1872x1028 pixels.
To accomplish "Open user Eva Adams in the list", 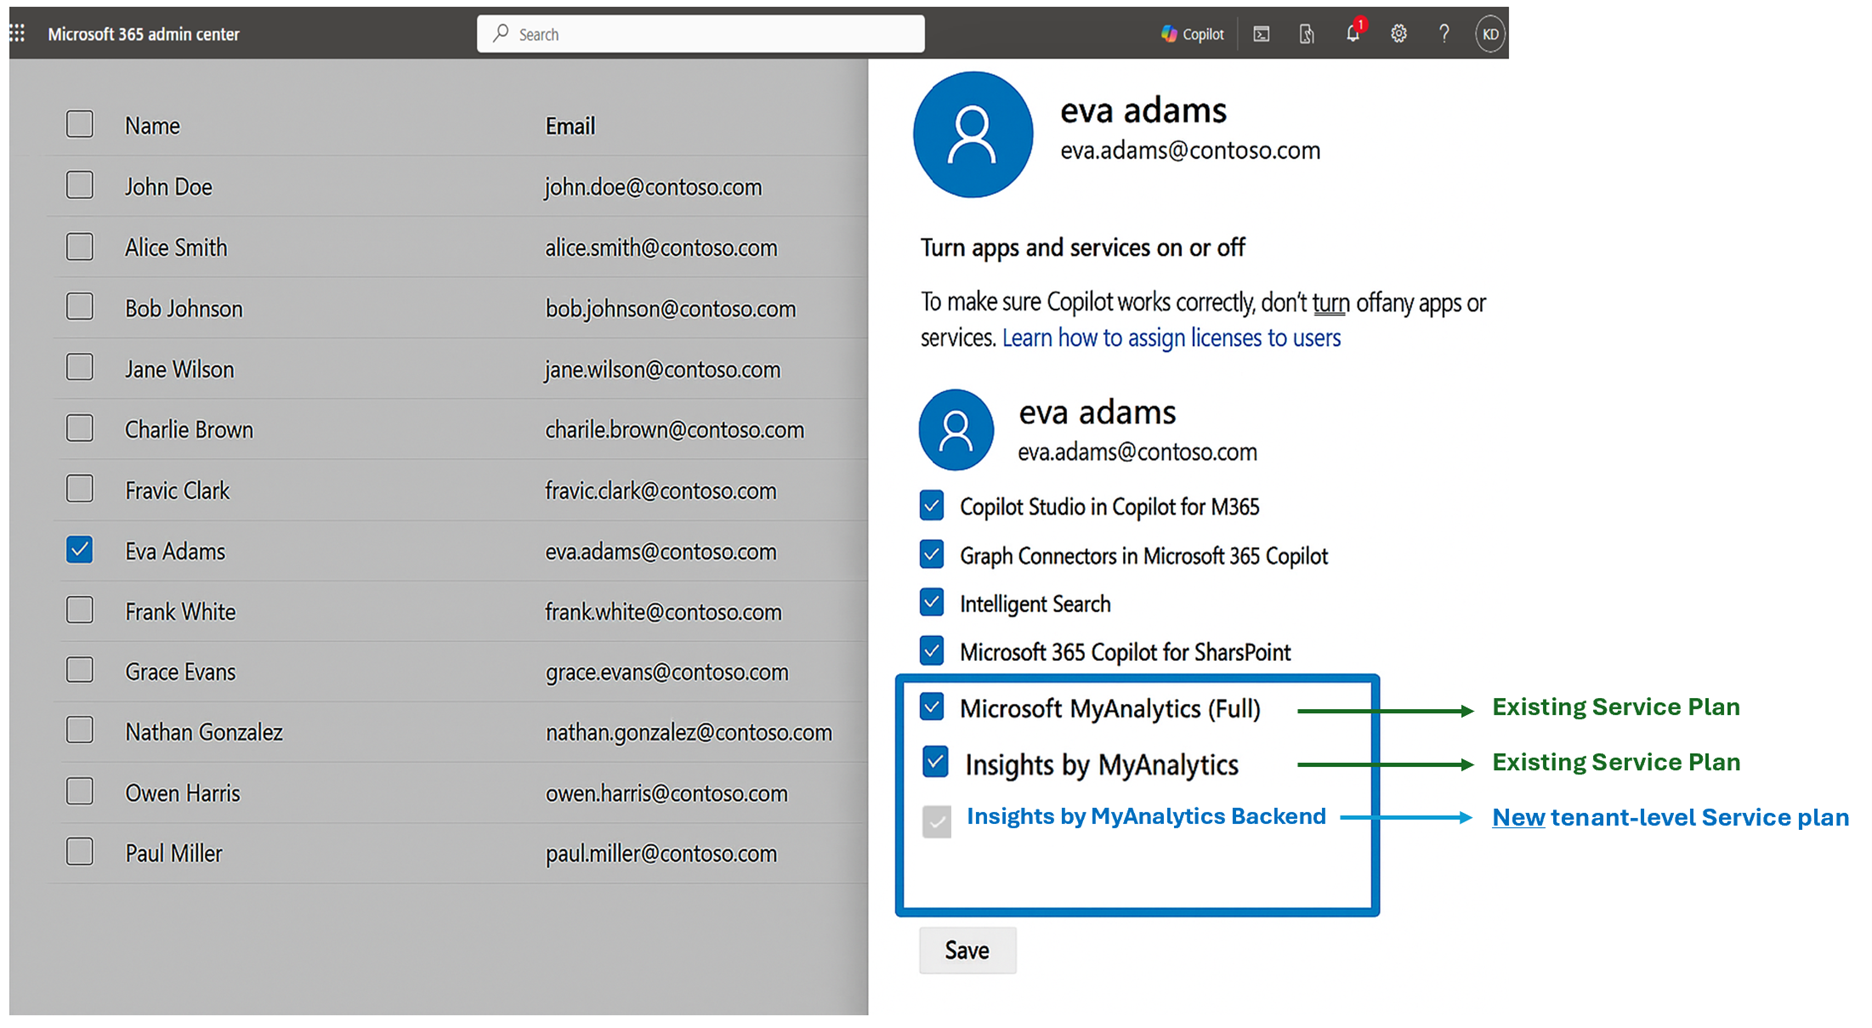I will click(175, 552).
